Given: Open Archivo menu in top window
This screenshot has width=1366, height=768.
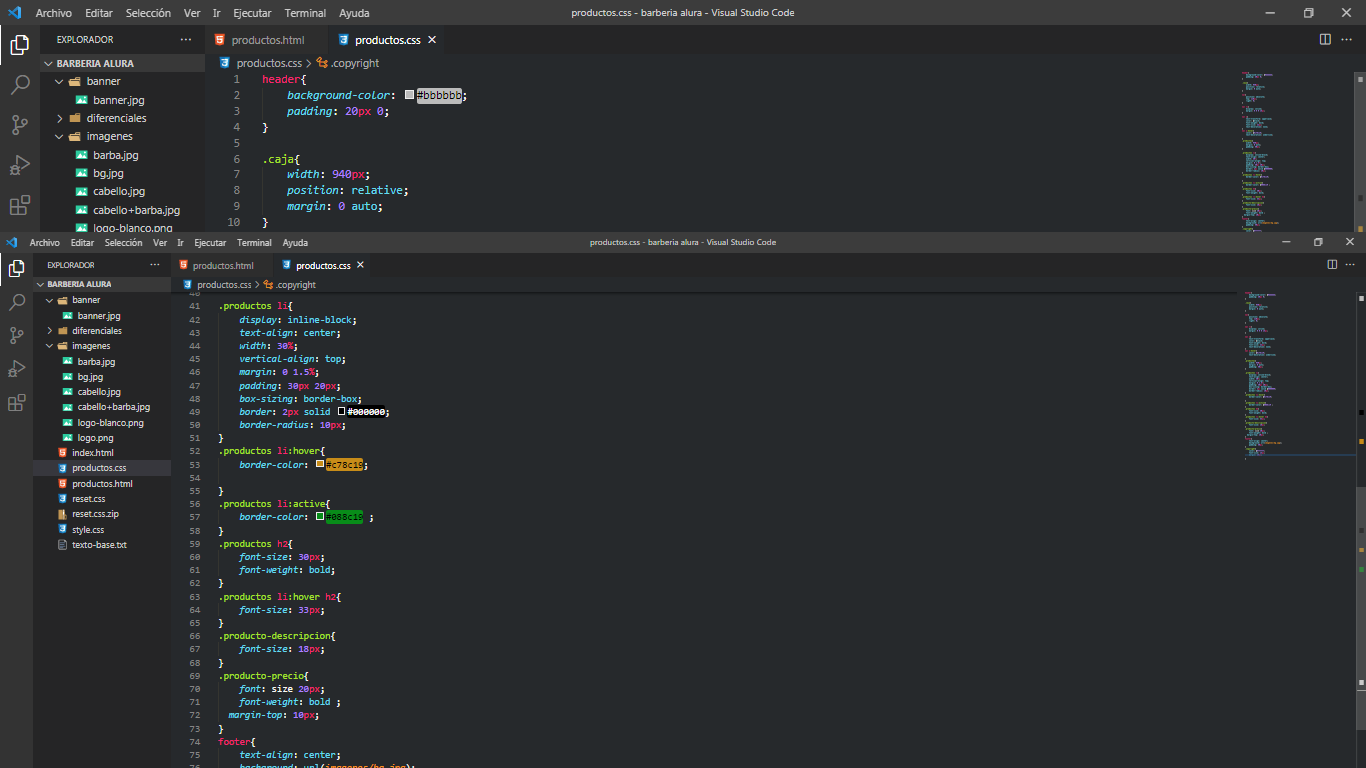Looking at the screenshot, I should point(54,13).
